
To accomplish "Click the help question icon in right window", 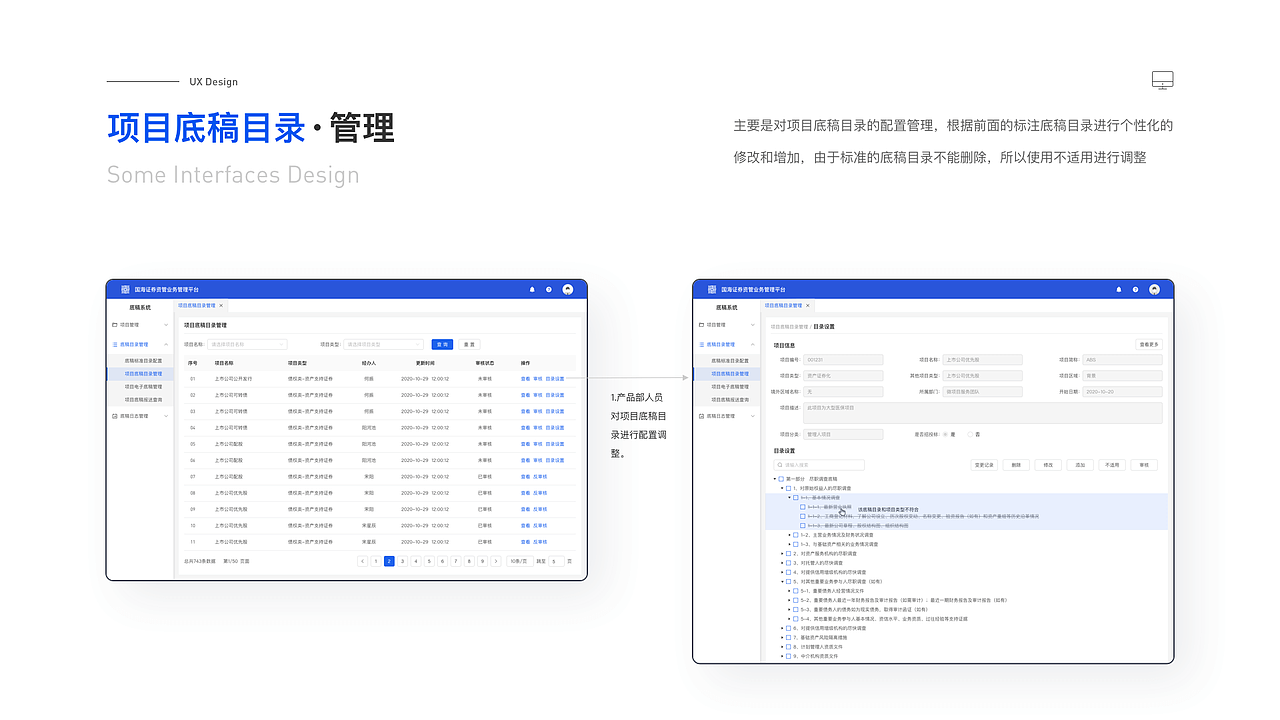I will (x=1135, y=289).
